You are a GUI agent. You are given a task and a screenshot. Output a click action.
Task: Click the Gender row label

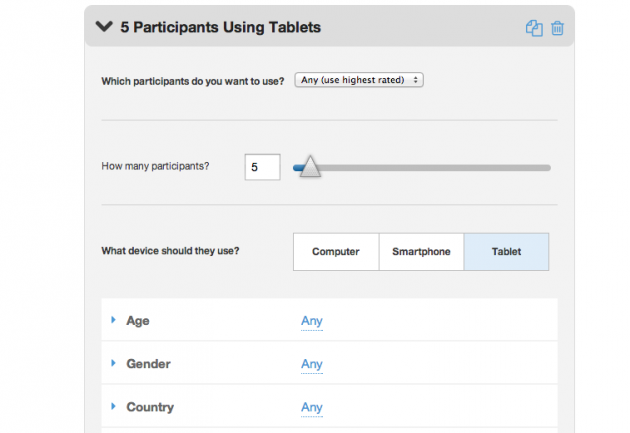point(148,364)
